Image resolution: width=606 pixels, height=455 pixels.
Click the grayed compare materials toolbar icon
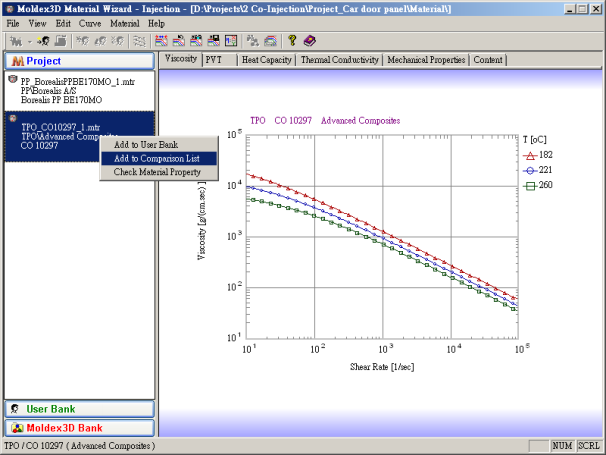pyautogui.click(x=253, y=41)
